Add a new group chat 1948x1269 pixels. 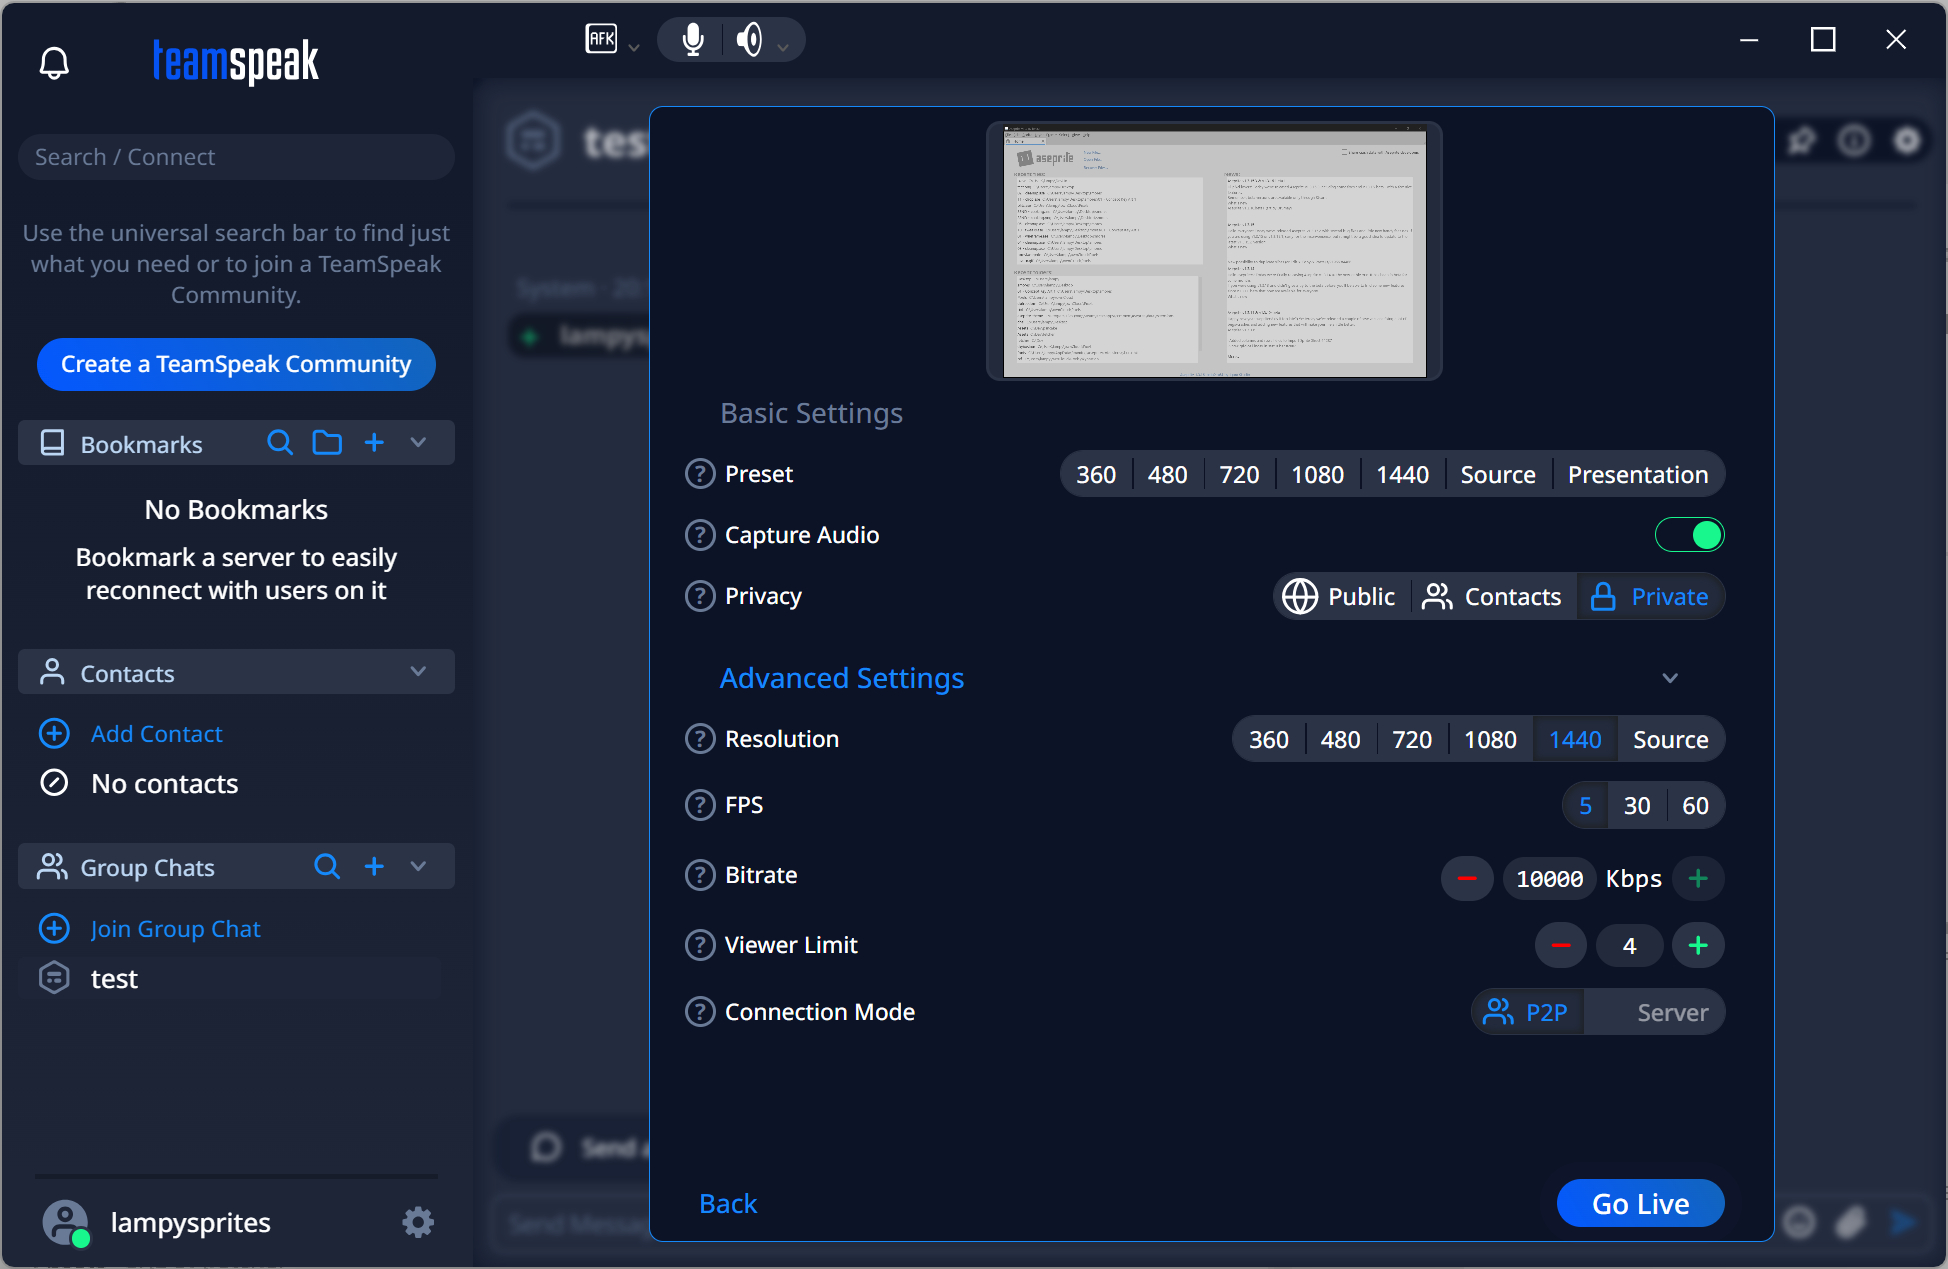click(x=374, y=867)
